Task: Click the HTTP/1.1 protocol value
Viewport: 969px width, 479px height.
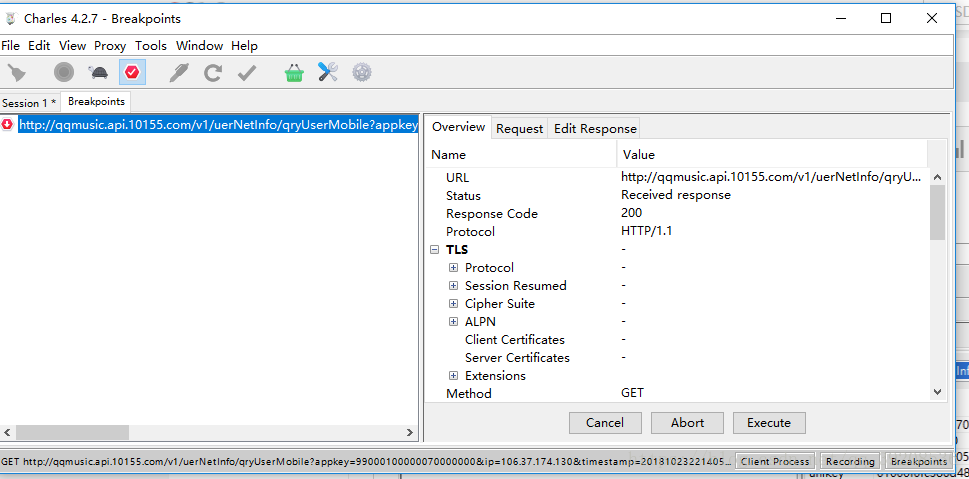Action: coord(647,231)
